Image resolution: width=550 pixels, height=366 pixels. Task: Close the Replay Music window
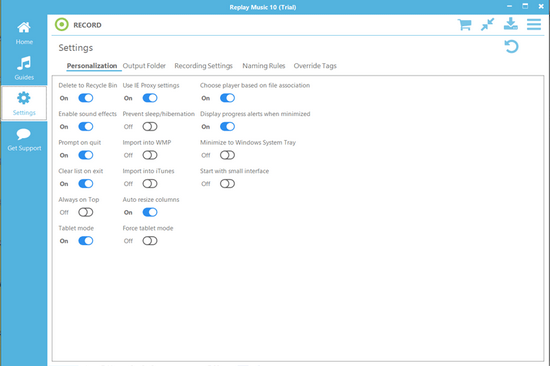[541, 6]
